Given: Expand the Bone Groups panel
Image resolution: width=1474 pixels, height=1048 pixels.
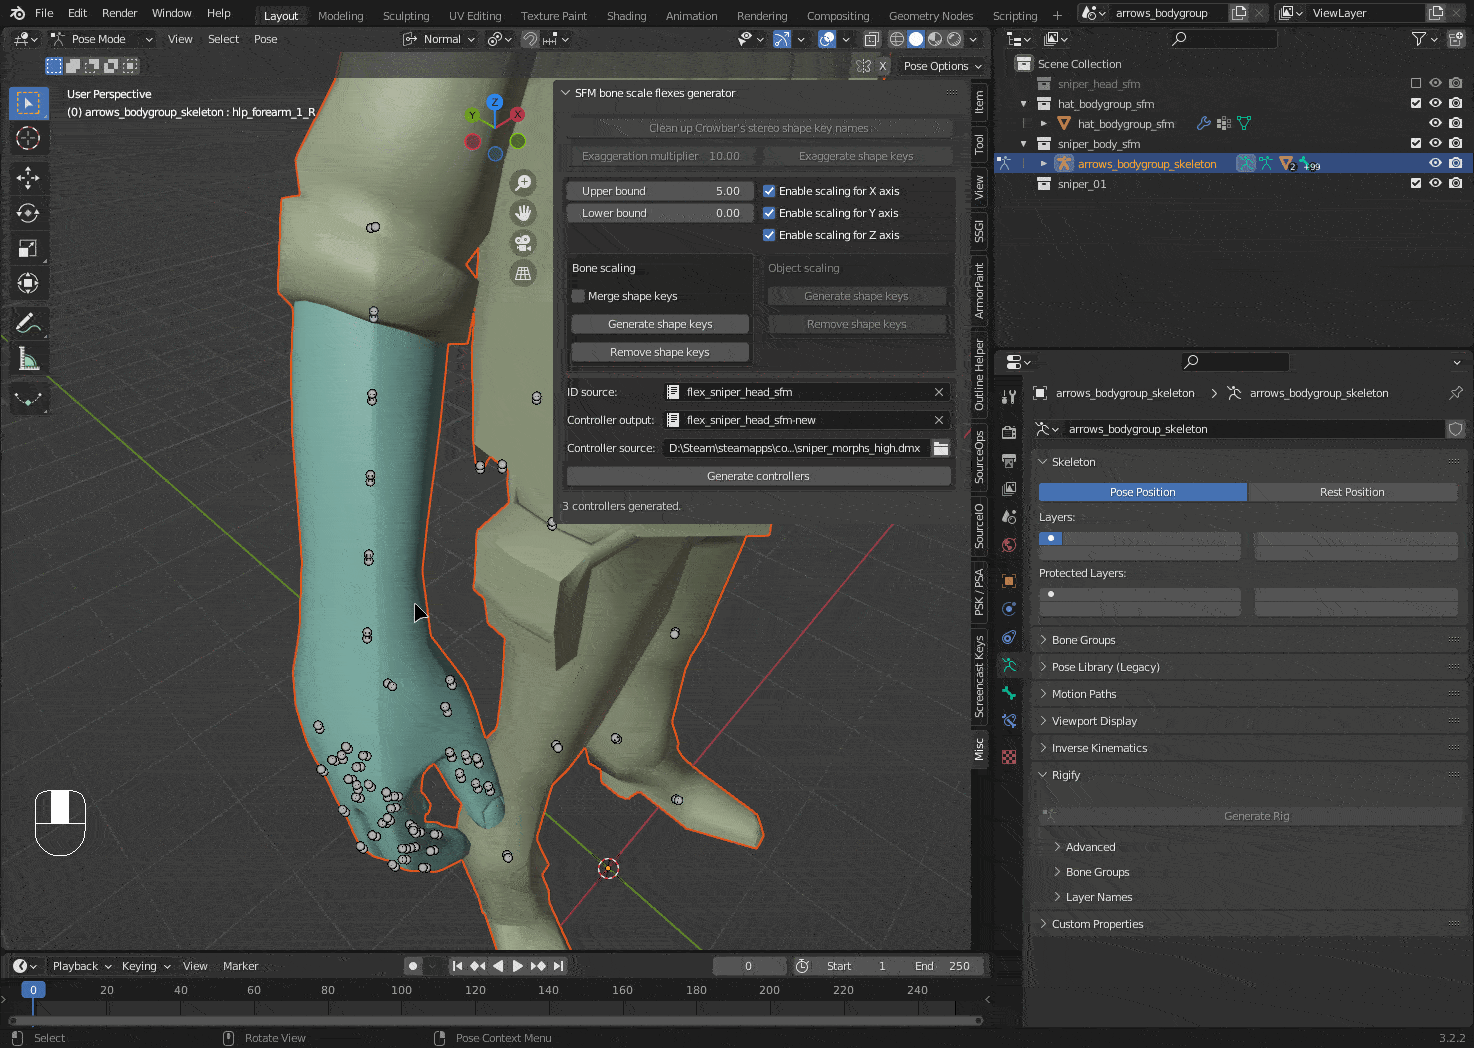Looking at the screenshot, I should 1083,640.
